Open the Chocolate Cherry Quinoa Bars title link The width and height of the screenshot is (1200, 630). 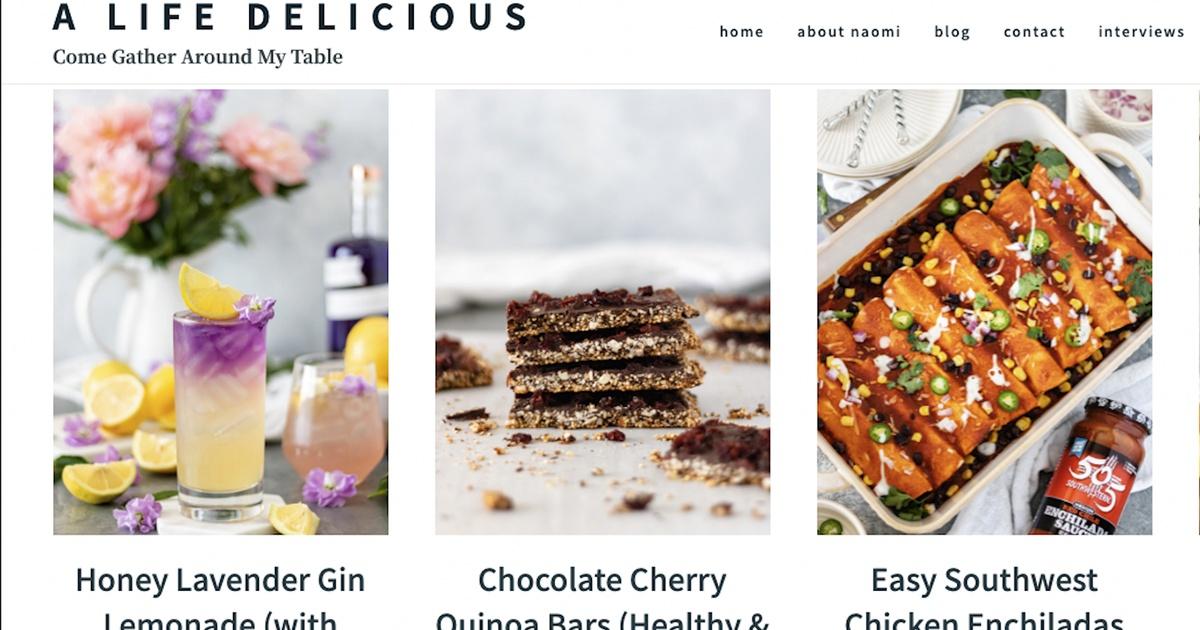click(x=602, y=598)
